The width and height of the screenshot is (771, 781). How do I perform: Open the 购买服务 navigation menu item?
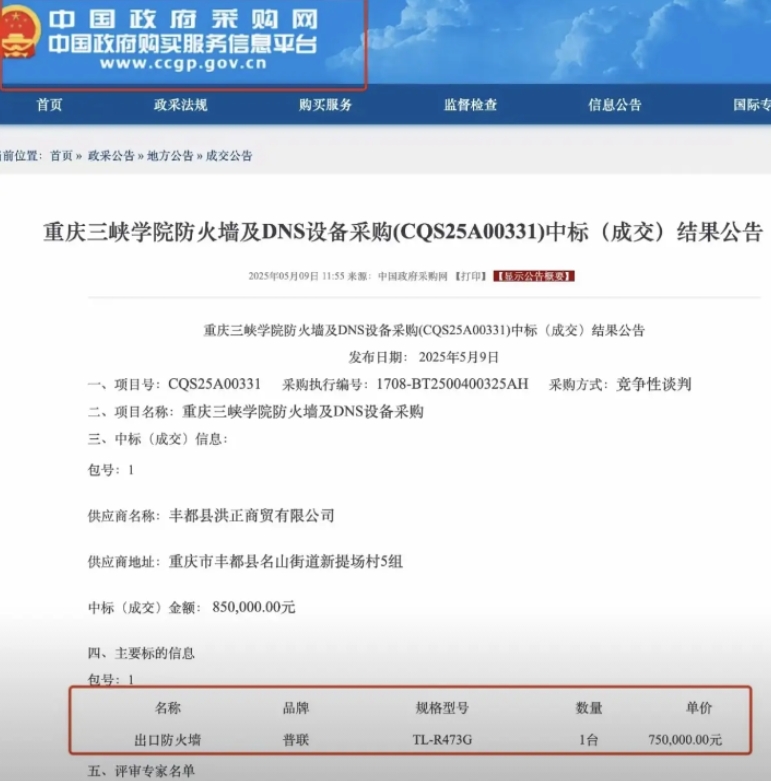[325, 105]
